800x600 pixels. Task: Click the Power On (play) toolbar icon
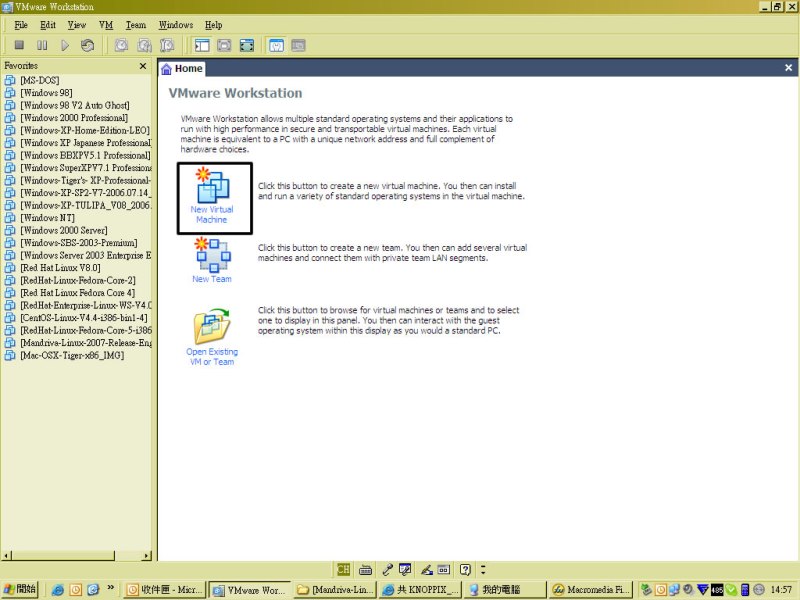tap(65, 45)
